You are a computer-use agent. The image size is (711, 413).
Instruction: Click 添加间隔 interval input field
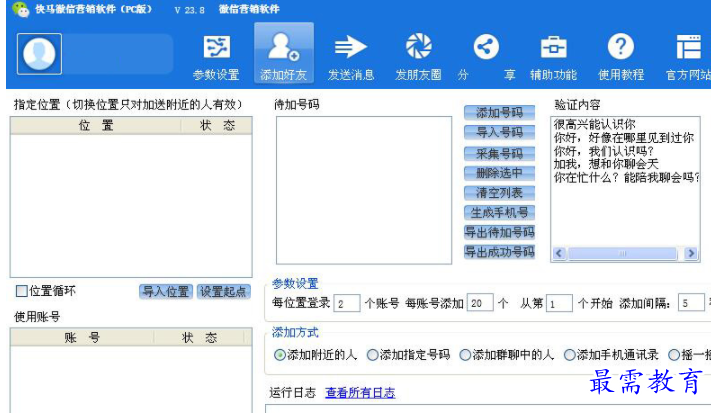click(691, 303)
